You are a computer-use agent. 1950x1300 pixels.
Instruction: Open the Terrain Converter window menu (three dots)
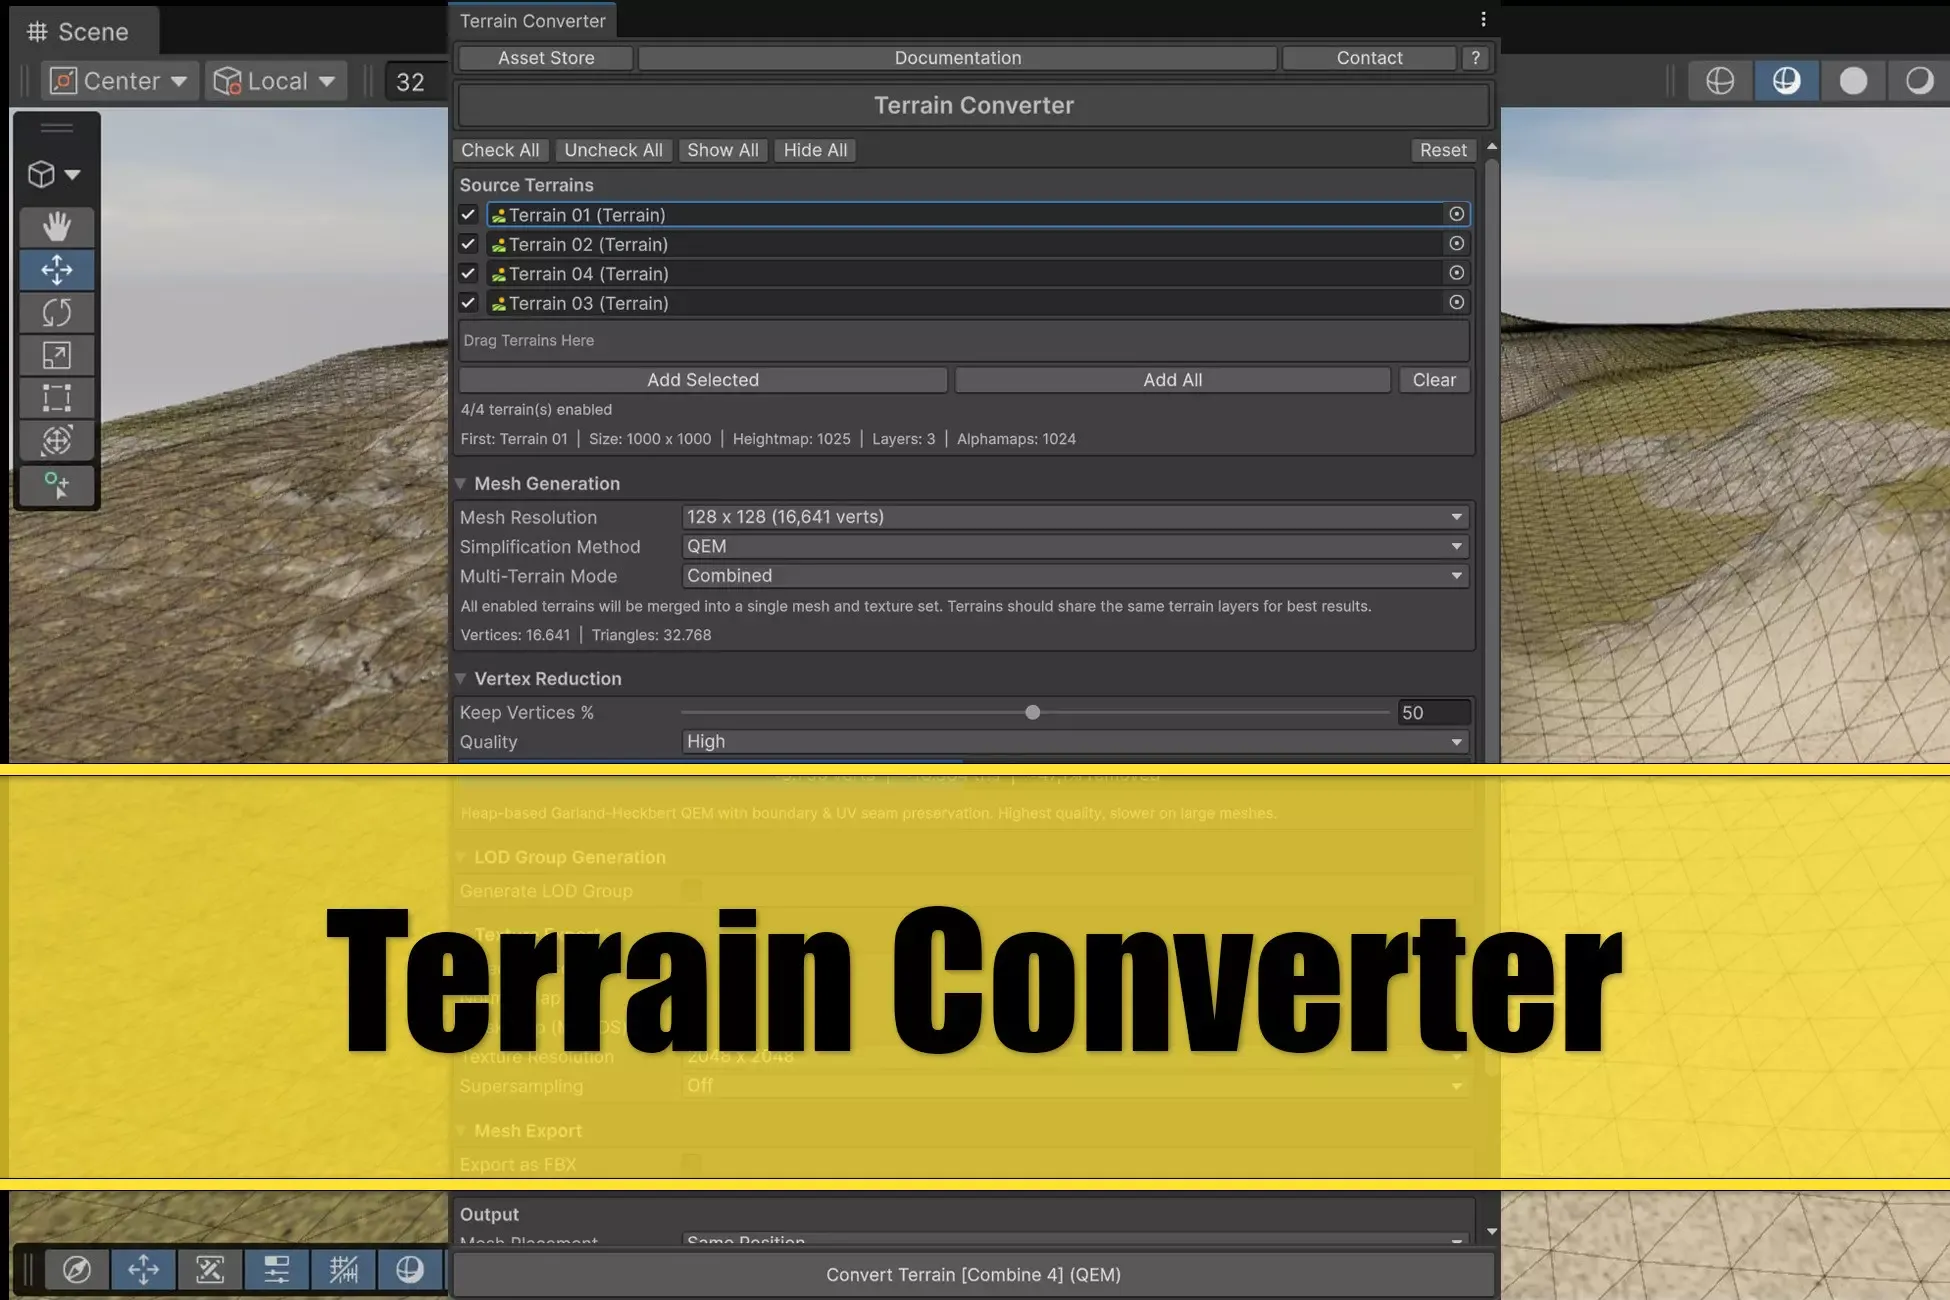1483,18
